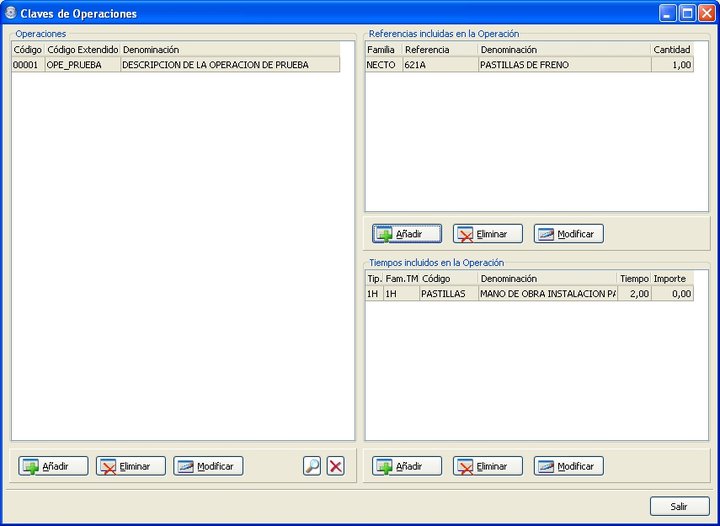Click Añadir under Tiempos incluidos
The width and height of the screenshot is (720, 526).
click(407, 466)
